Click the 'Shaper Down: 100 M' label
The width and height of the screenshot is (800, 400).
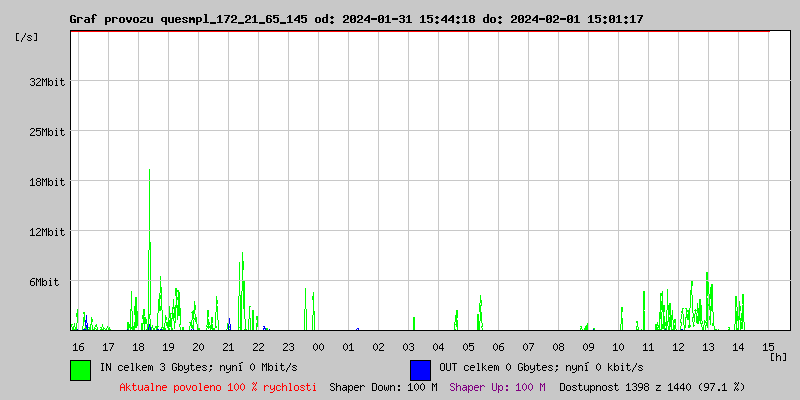pyautogui.click(x=383, y=386)
